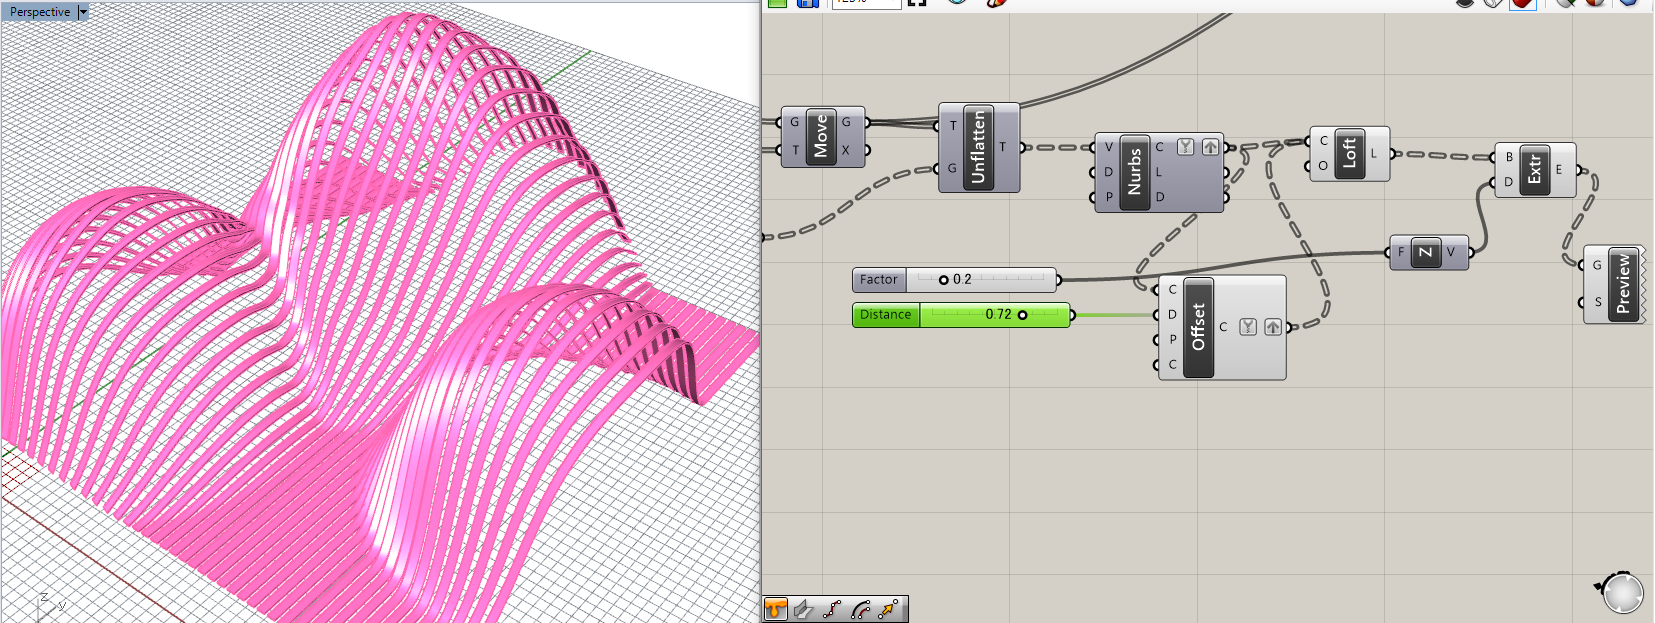Click the Distance slider grip at 0.72

tap(1022, 315)
